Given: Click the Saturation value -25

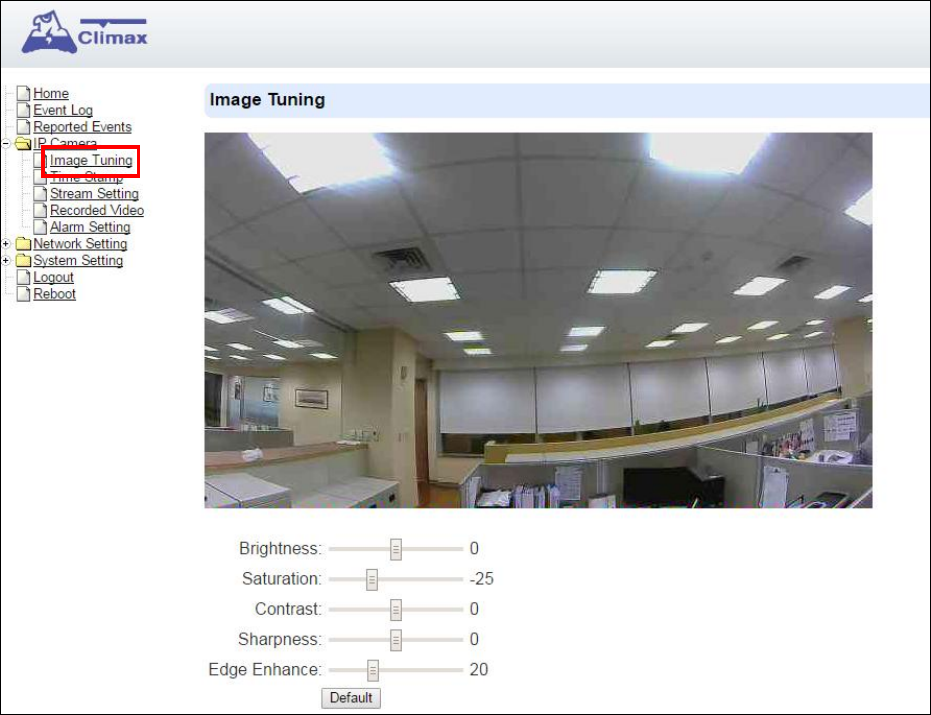Looking at the screenshot, I should point(482,579).
